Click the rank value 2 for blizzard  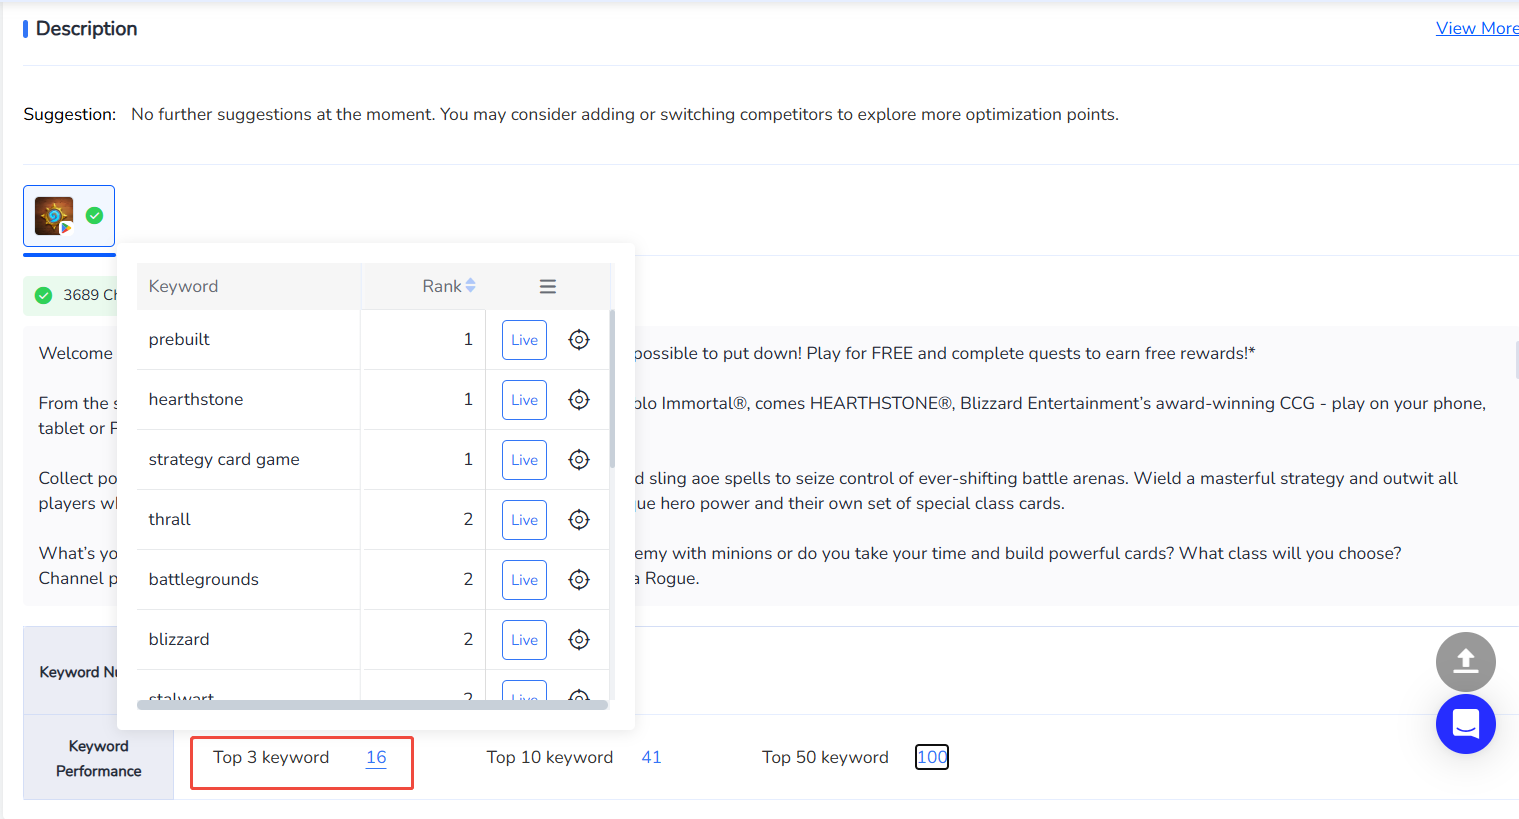coord(468,640)
